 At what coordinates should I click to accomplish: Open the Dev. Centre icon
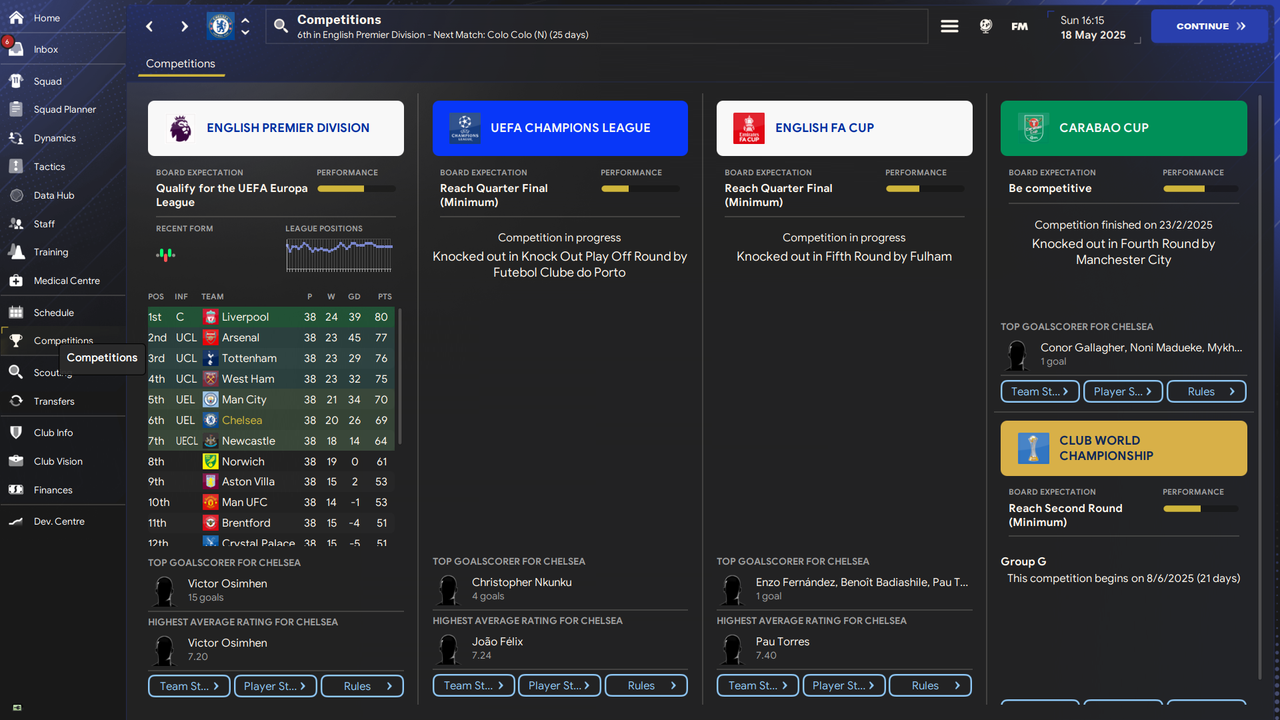coord(16,521)
